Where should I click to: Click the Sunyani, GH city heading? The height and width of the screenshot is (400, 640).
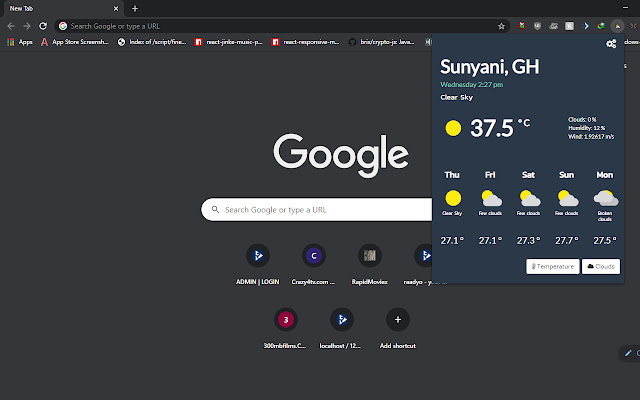[x=489, y=67]
